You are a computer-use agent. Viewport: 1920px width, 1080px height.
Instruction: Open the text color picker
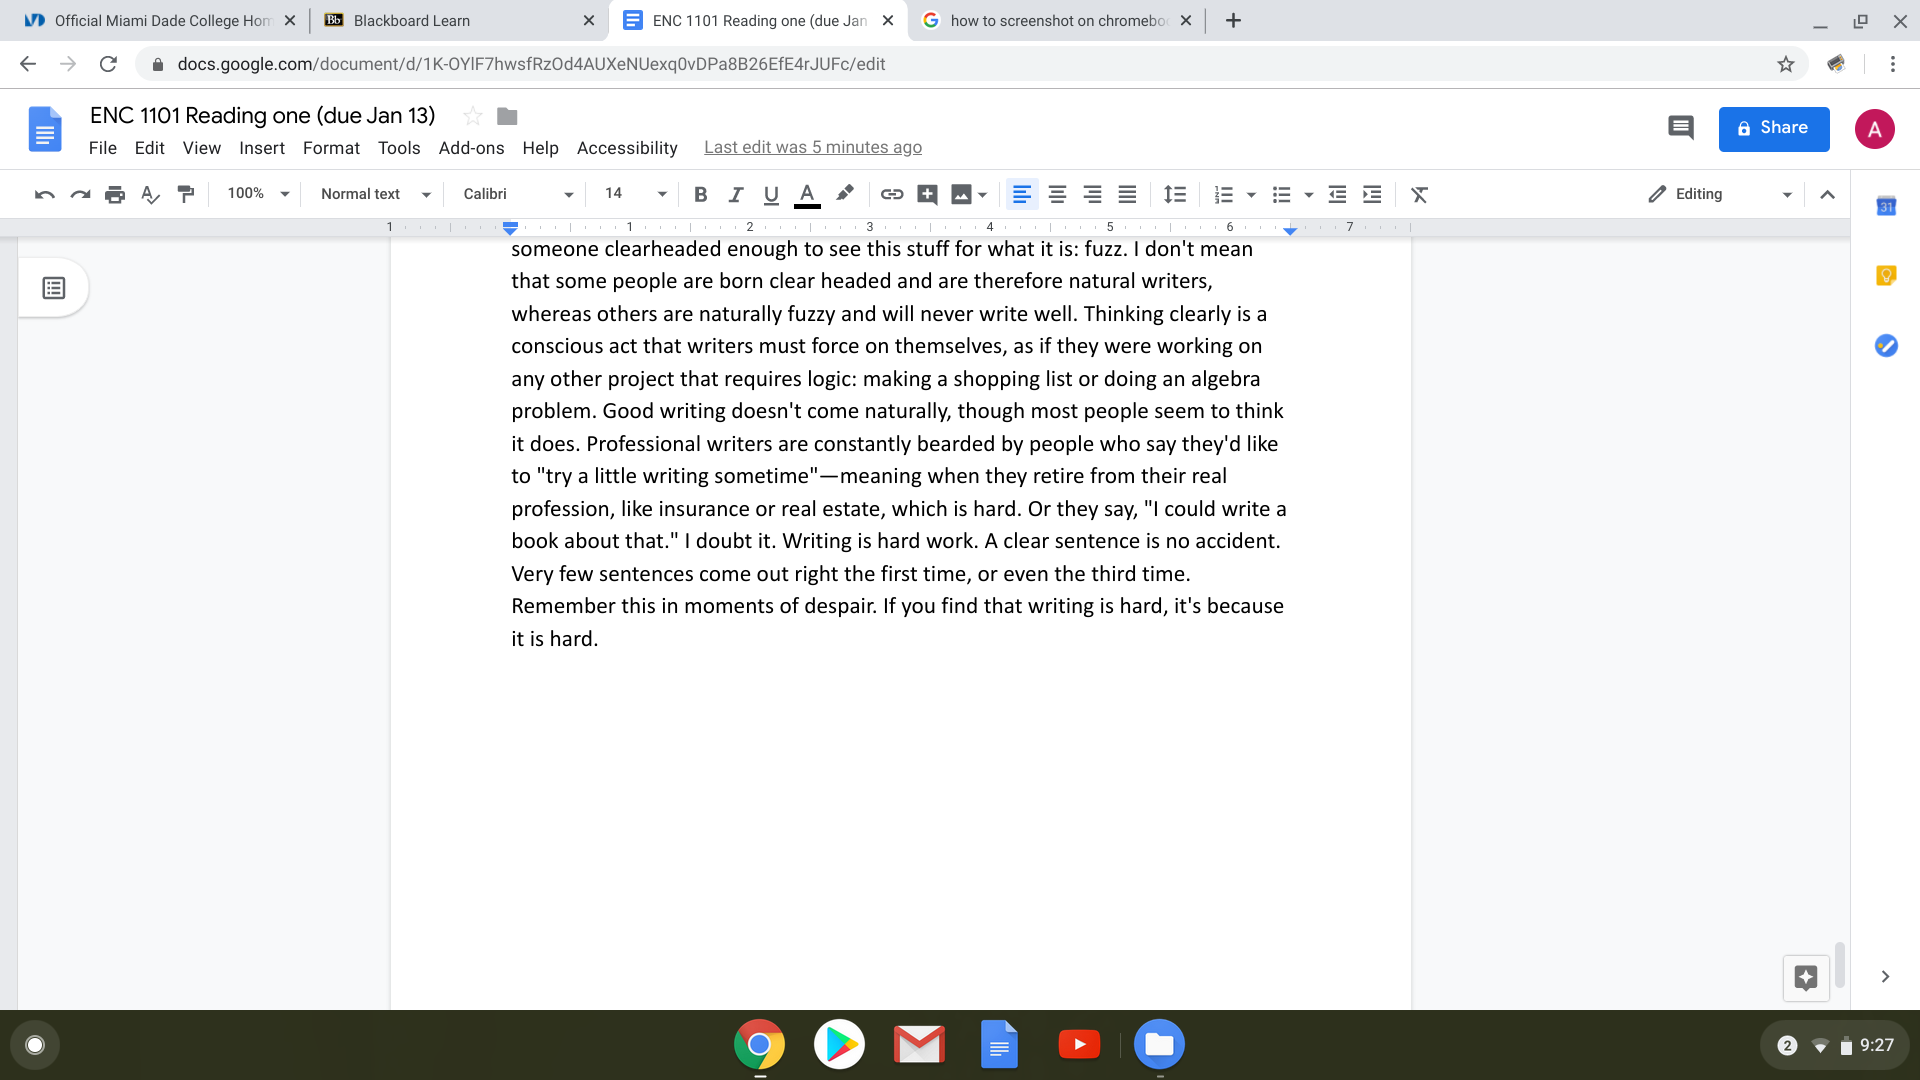tap(807, 194)
